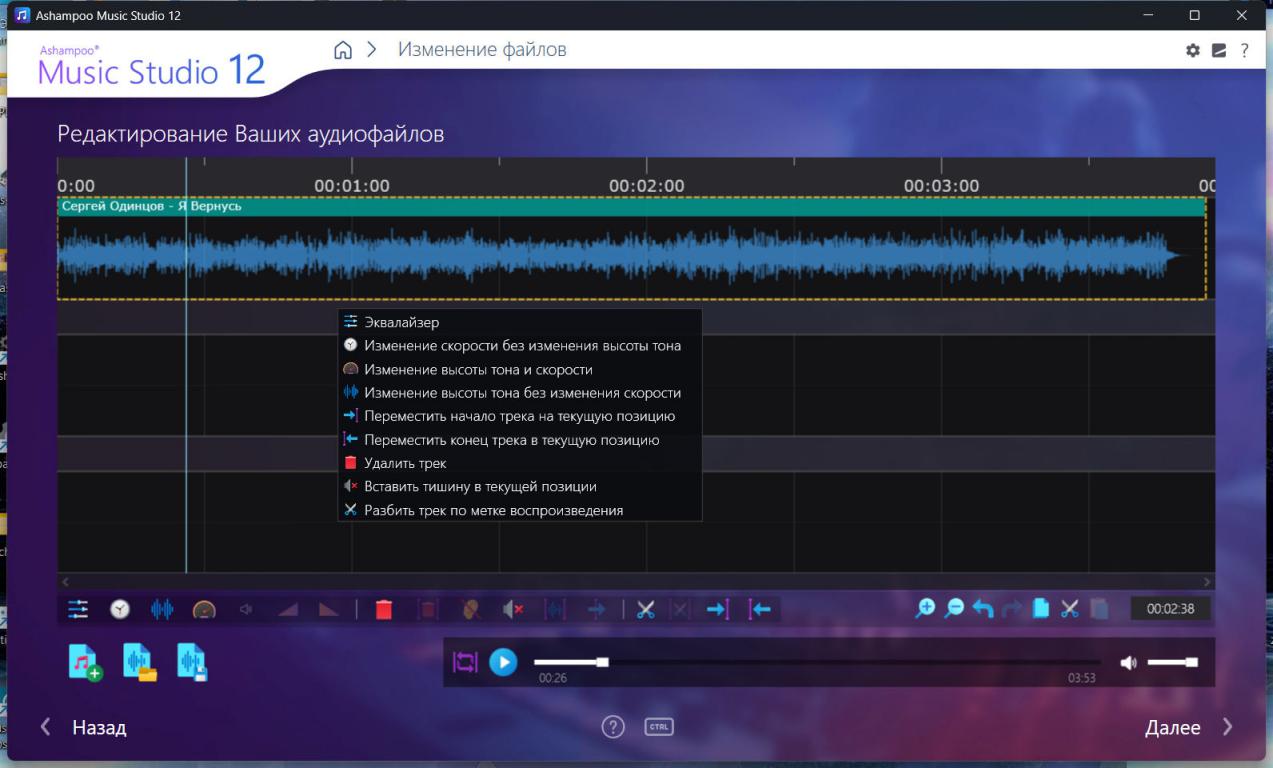The height and width of the screenshot is (768, 1273).
Task: Click the zoom in magnifier icon
Action: pyautogui.click(x=925, y=608)
